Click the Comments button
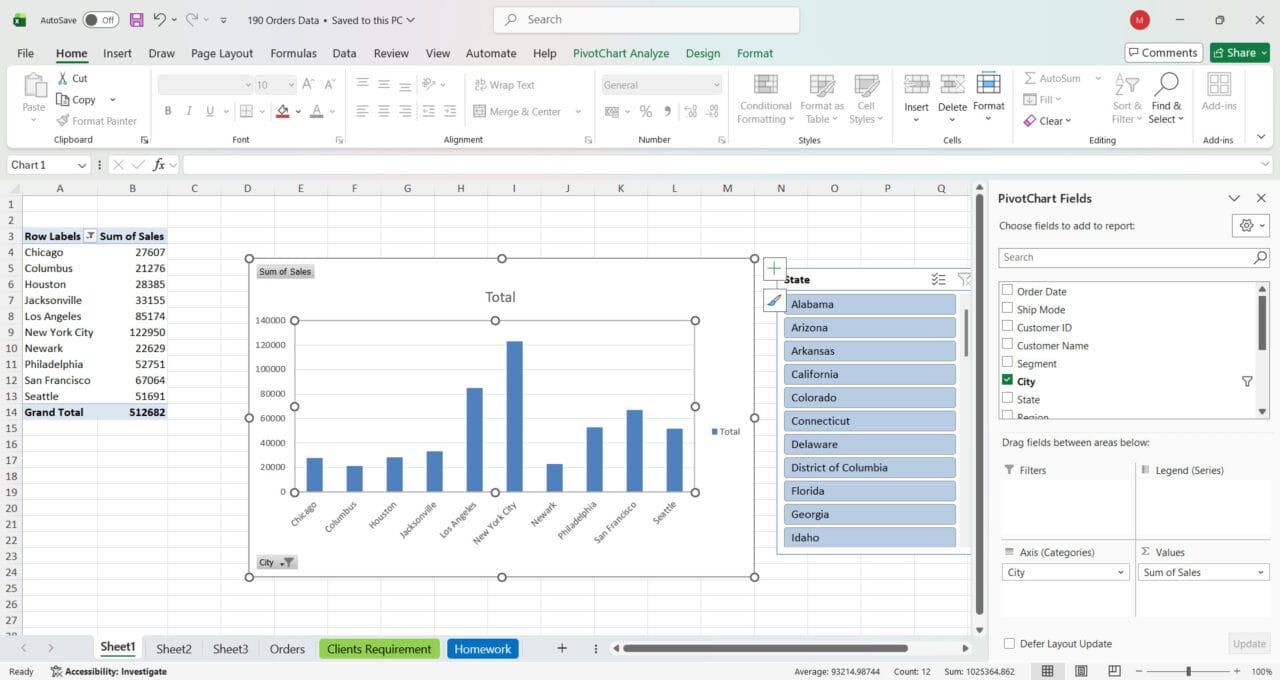 tap(1163, 53)
